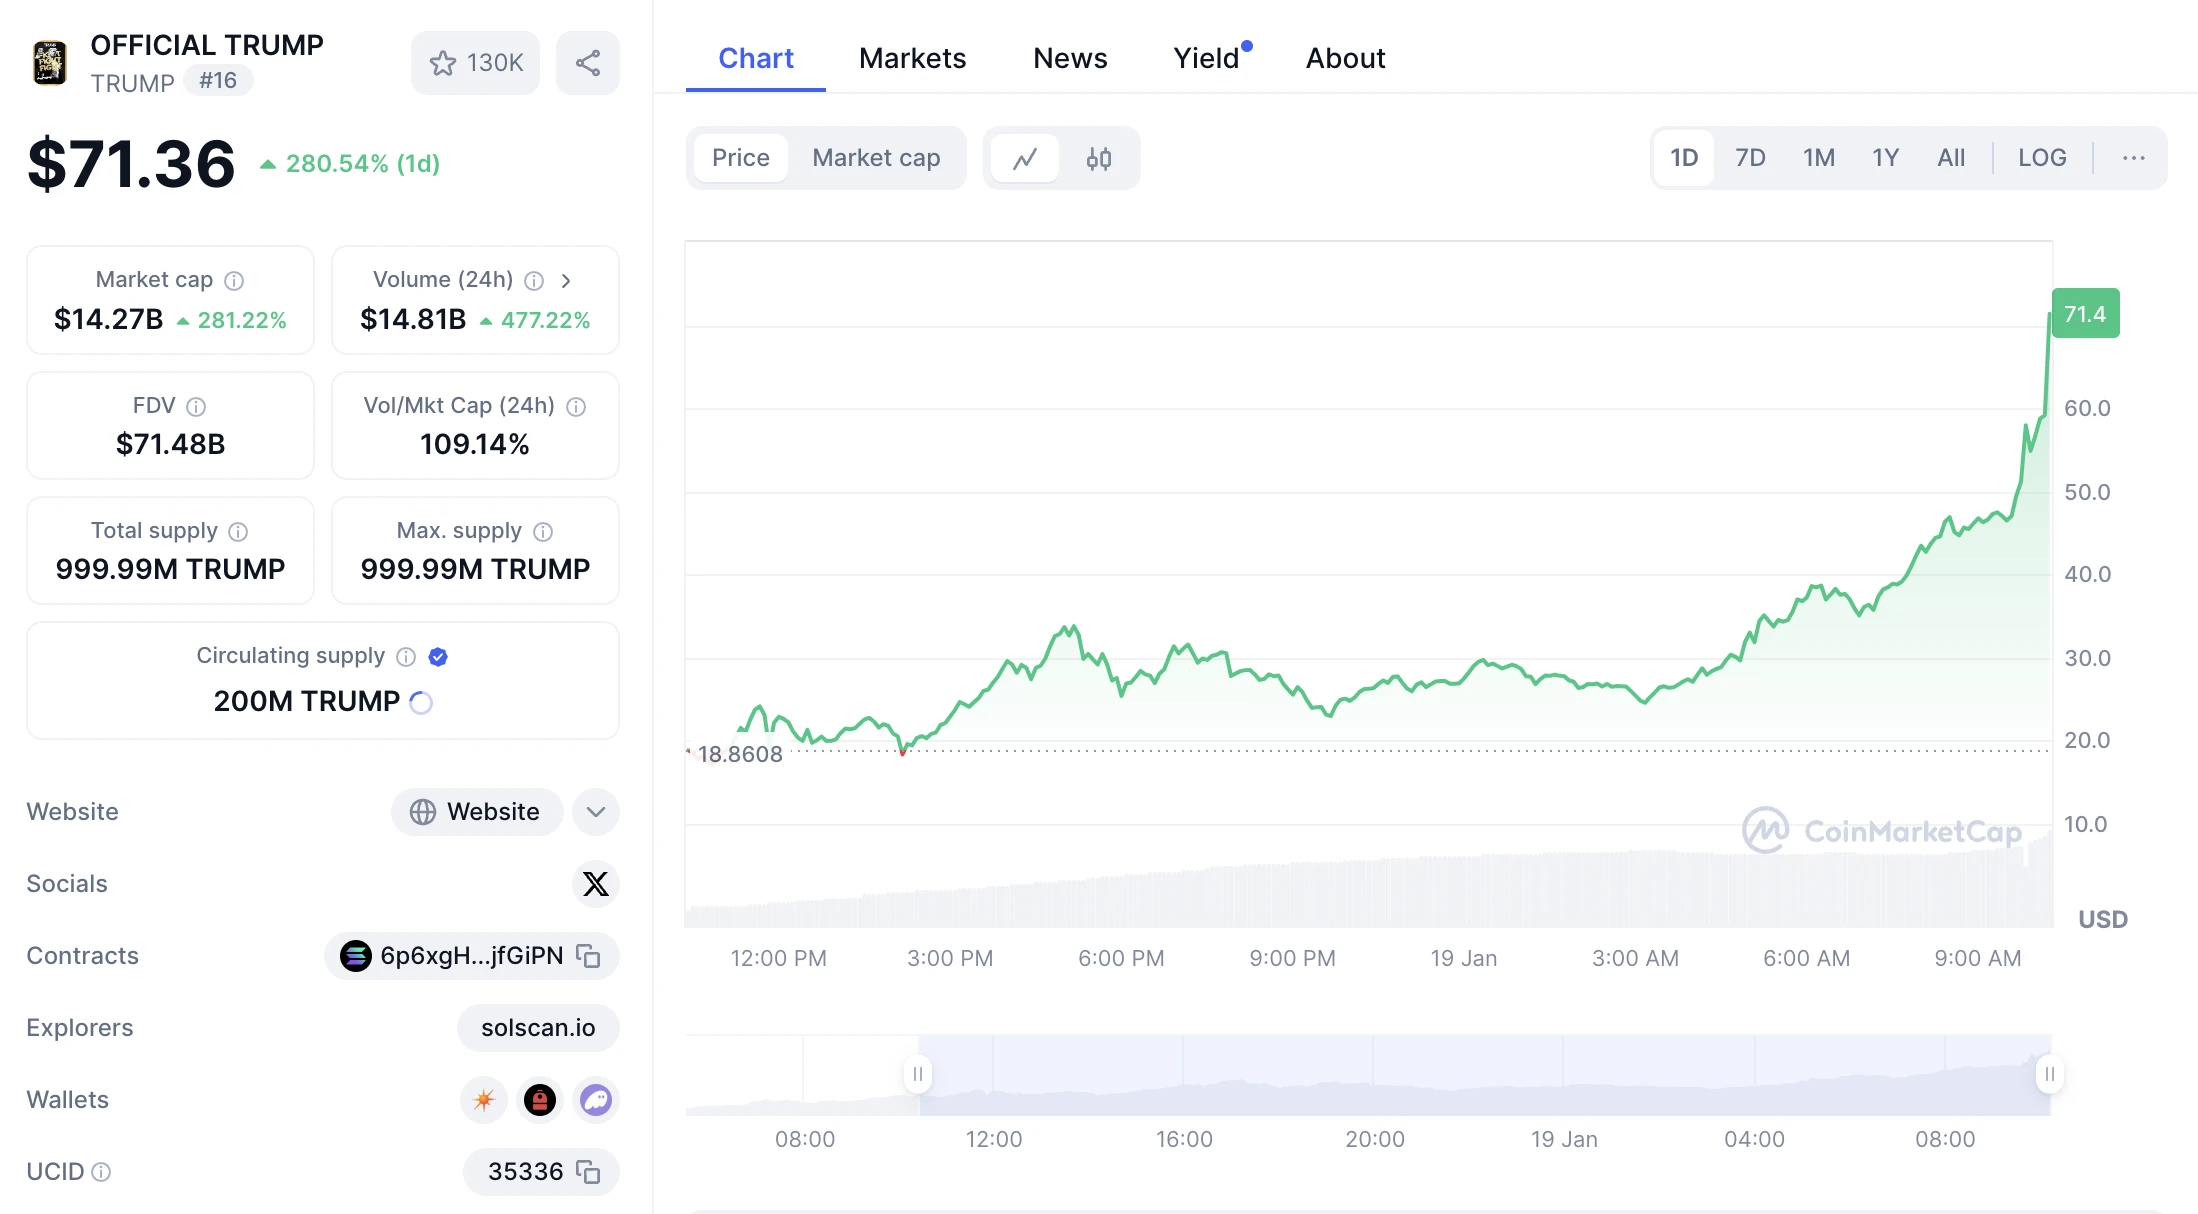The image size is (2198, 1214).
Task: Set chart range to 7D
Action: [1750, 158]
